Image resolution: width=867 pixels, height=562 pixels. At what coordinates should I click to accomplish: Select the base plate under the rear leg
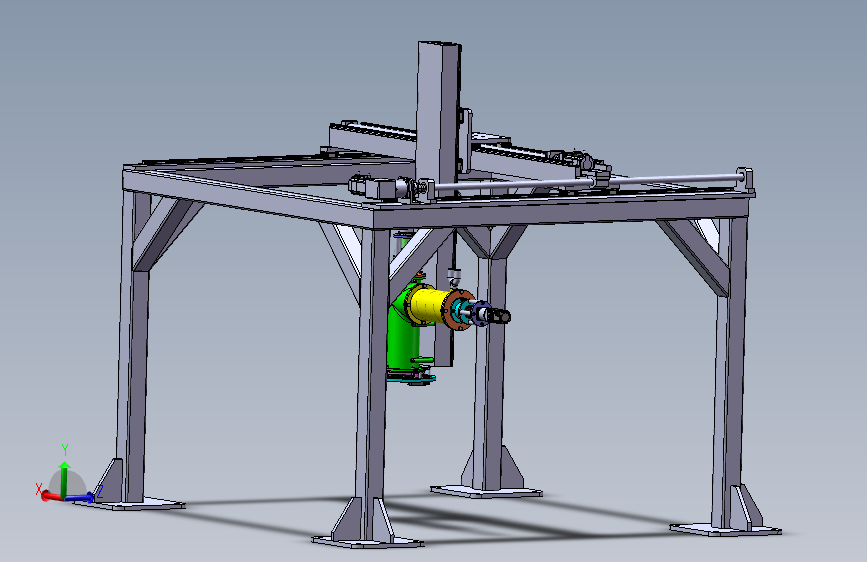tap(486, 491)
